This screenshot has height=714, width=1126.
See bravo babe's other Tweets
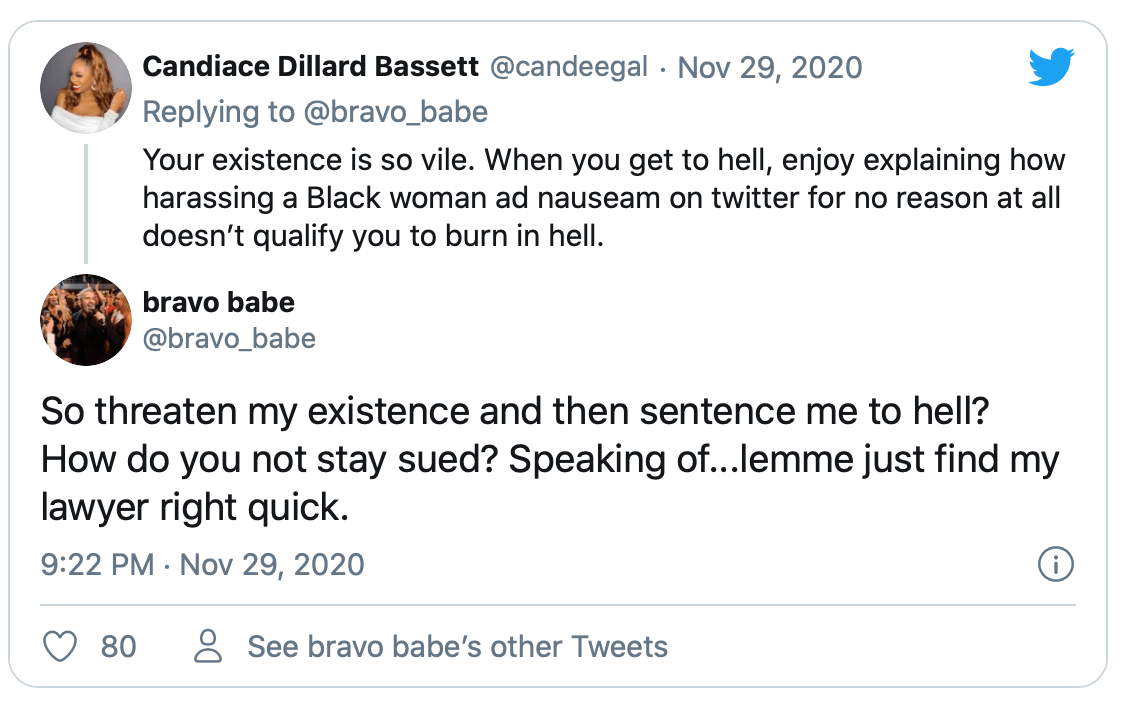tap(457, 646)
